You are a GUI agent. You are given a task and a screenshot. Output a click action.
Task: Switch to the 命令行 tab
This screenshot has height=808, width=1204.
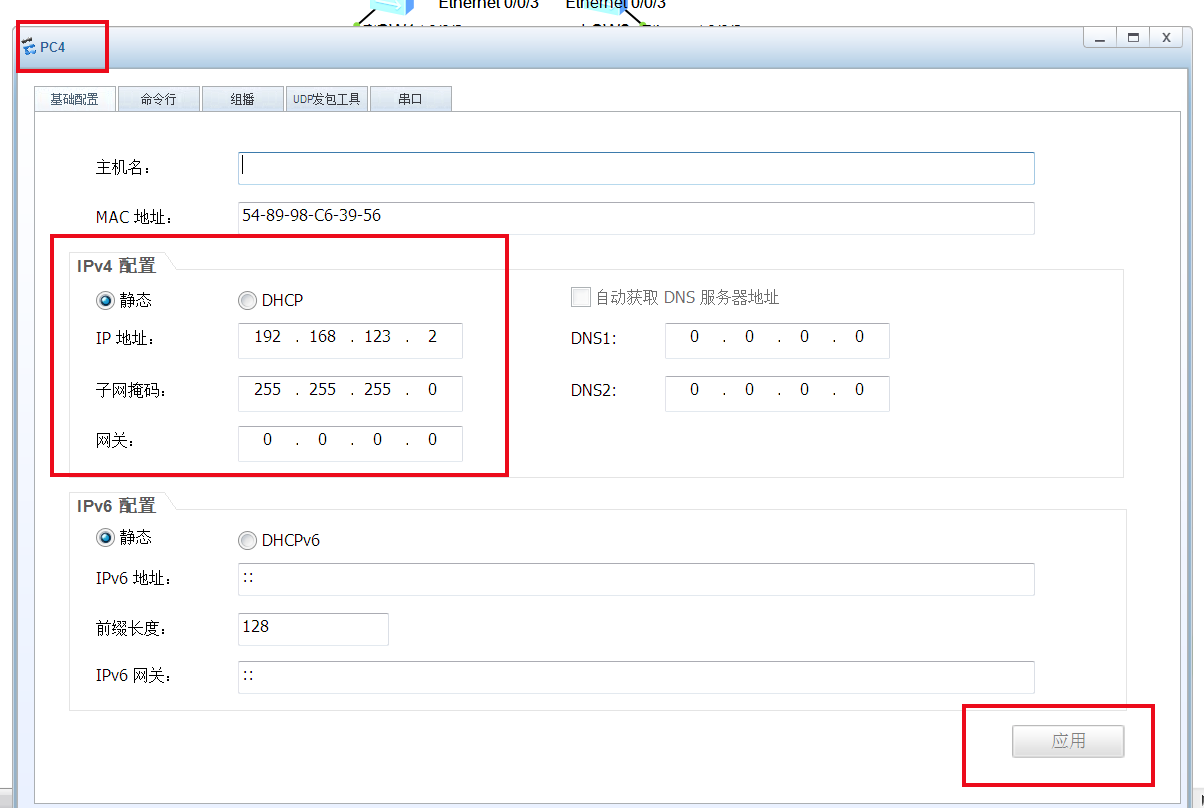158,99
